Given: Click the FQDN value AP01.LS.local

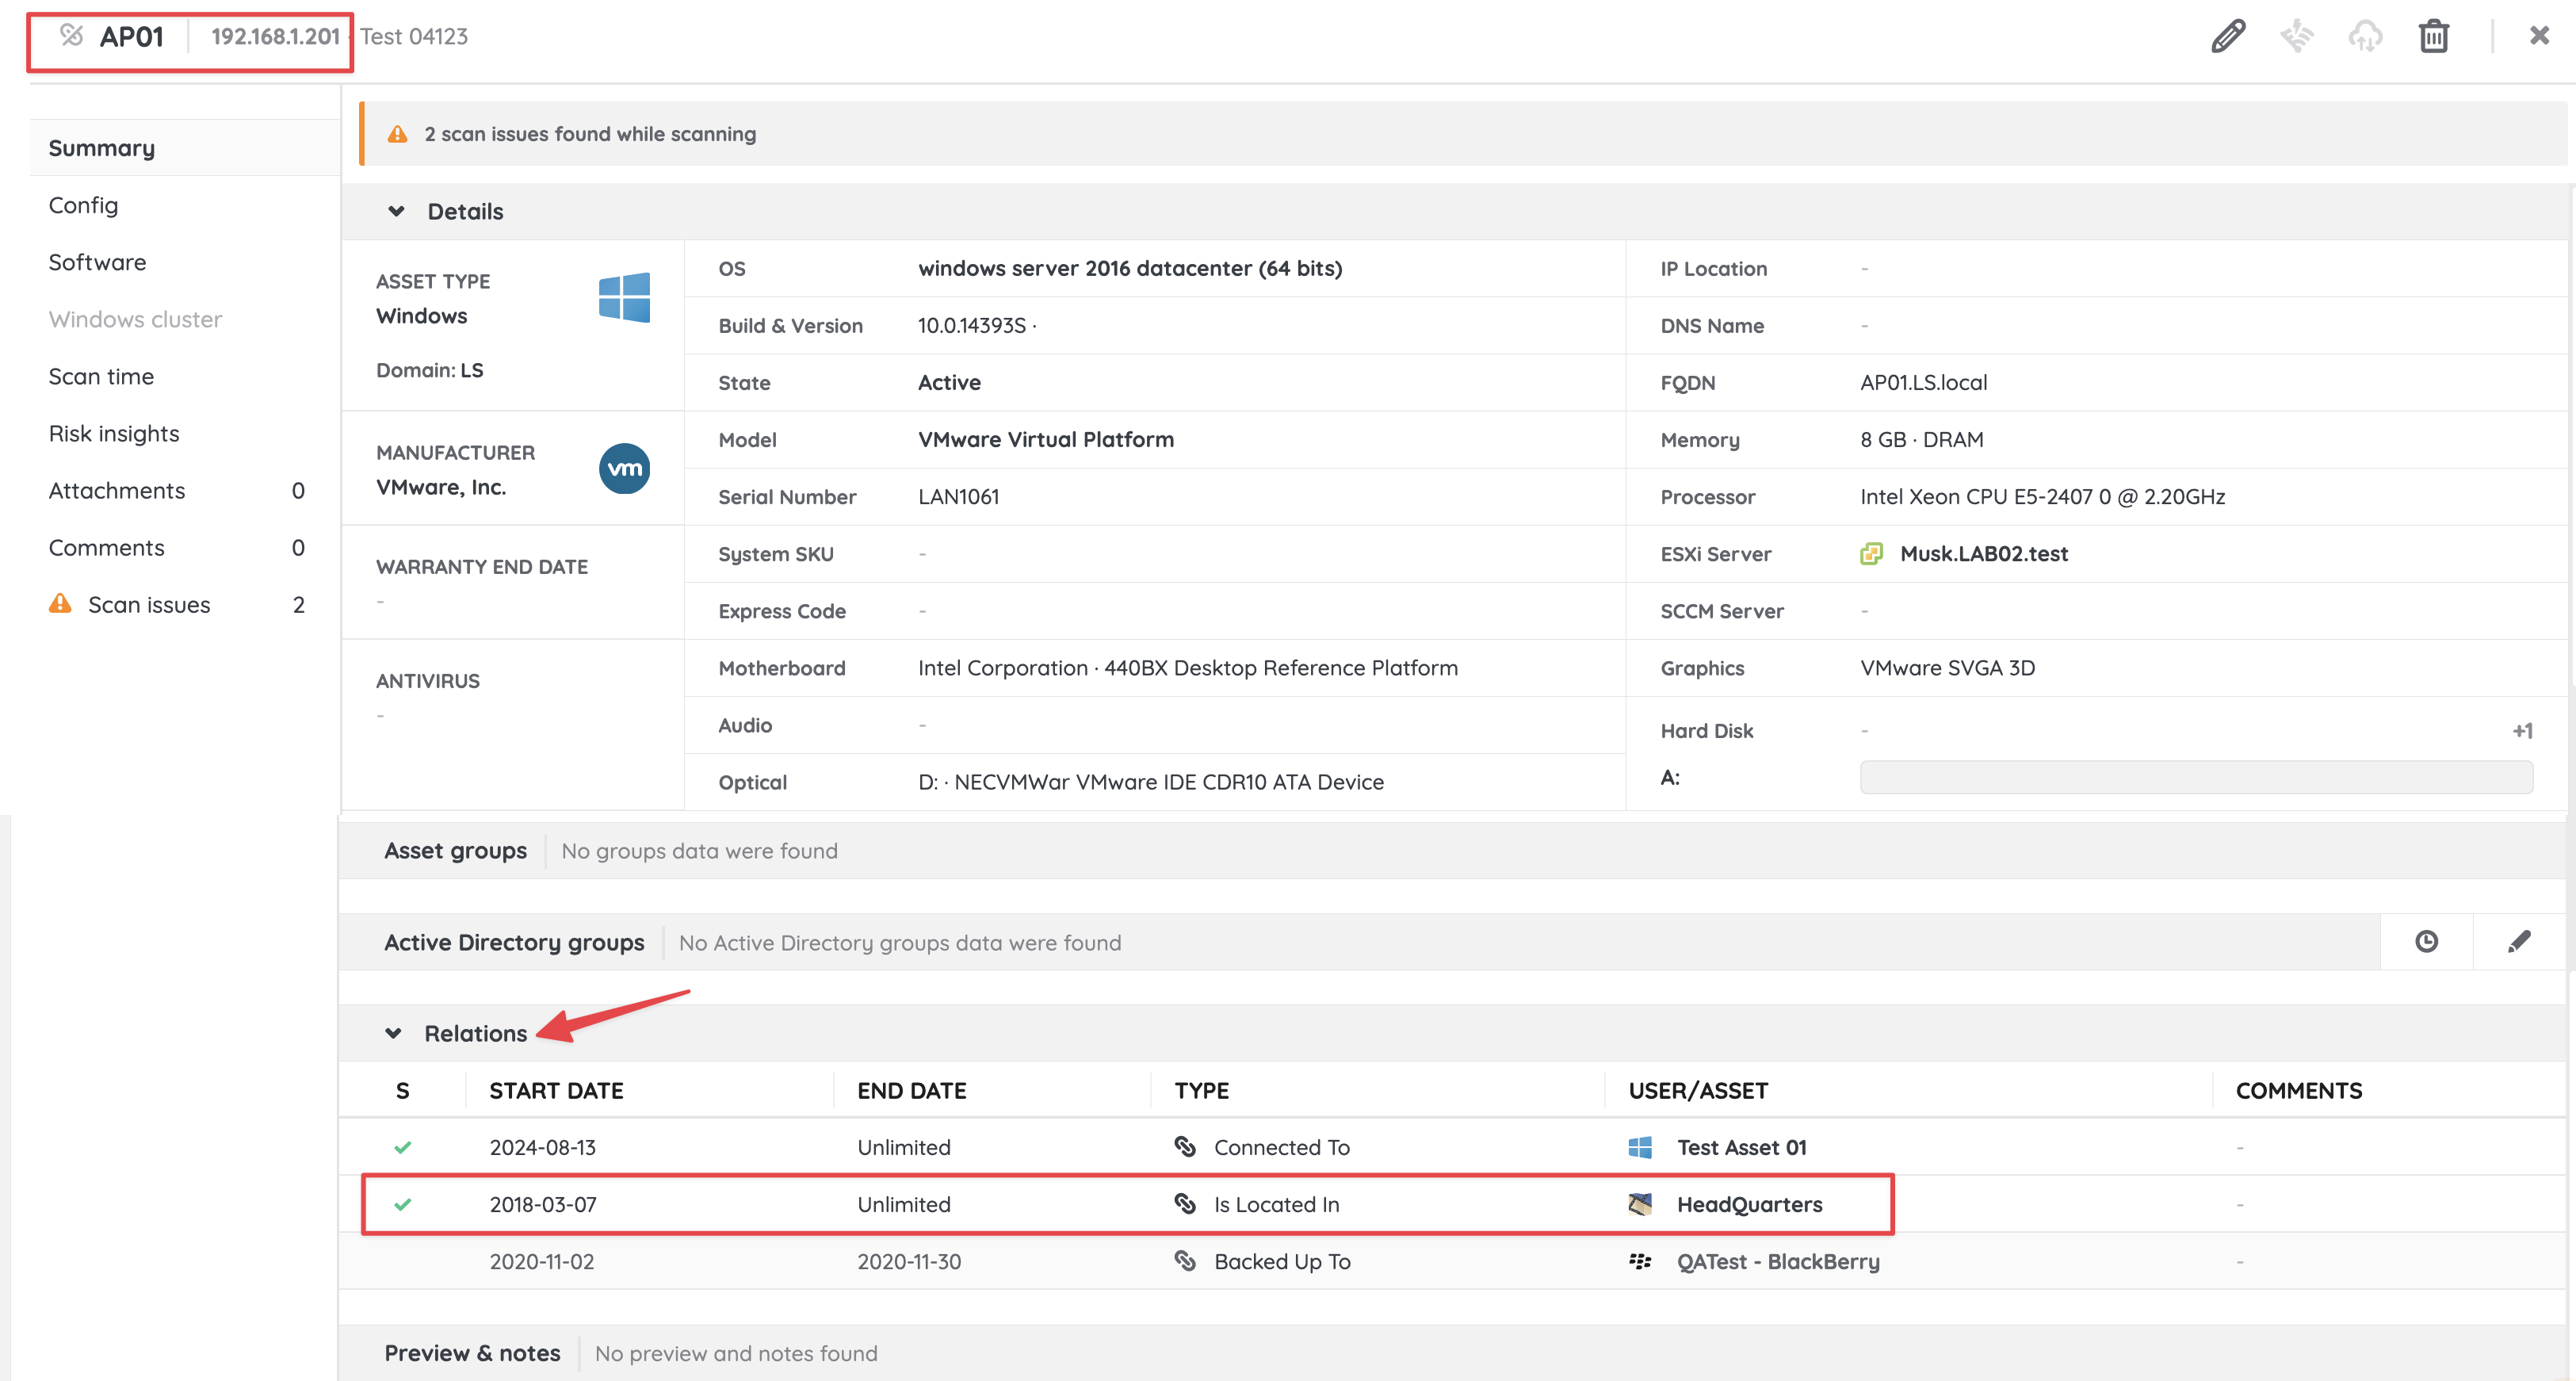Looking at the screenshot, I should 1923,382.
